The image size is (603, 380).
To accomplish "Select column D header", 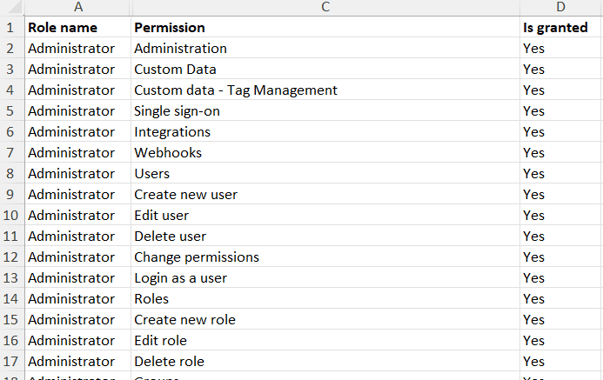I will (561, 7).
